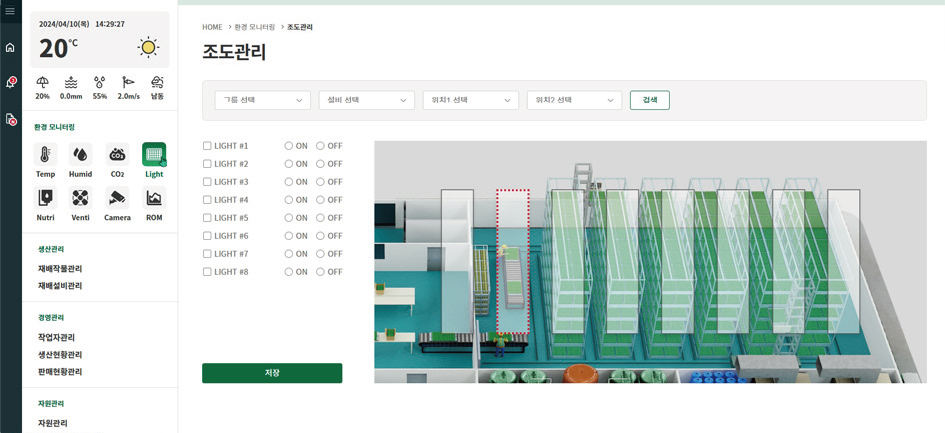
Task: Set LIGHT #3 to ON
Action: 289,182
